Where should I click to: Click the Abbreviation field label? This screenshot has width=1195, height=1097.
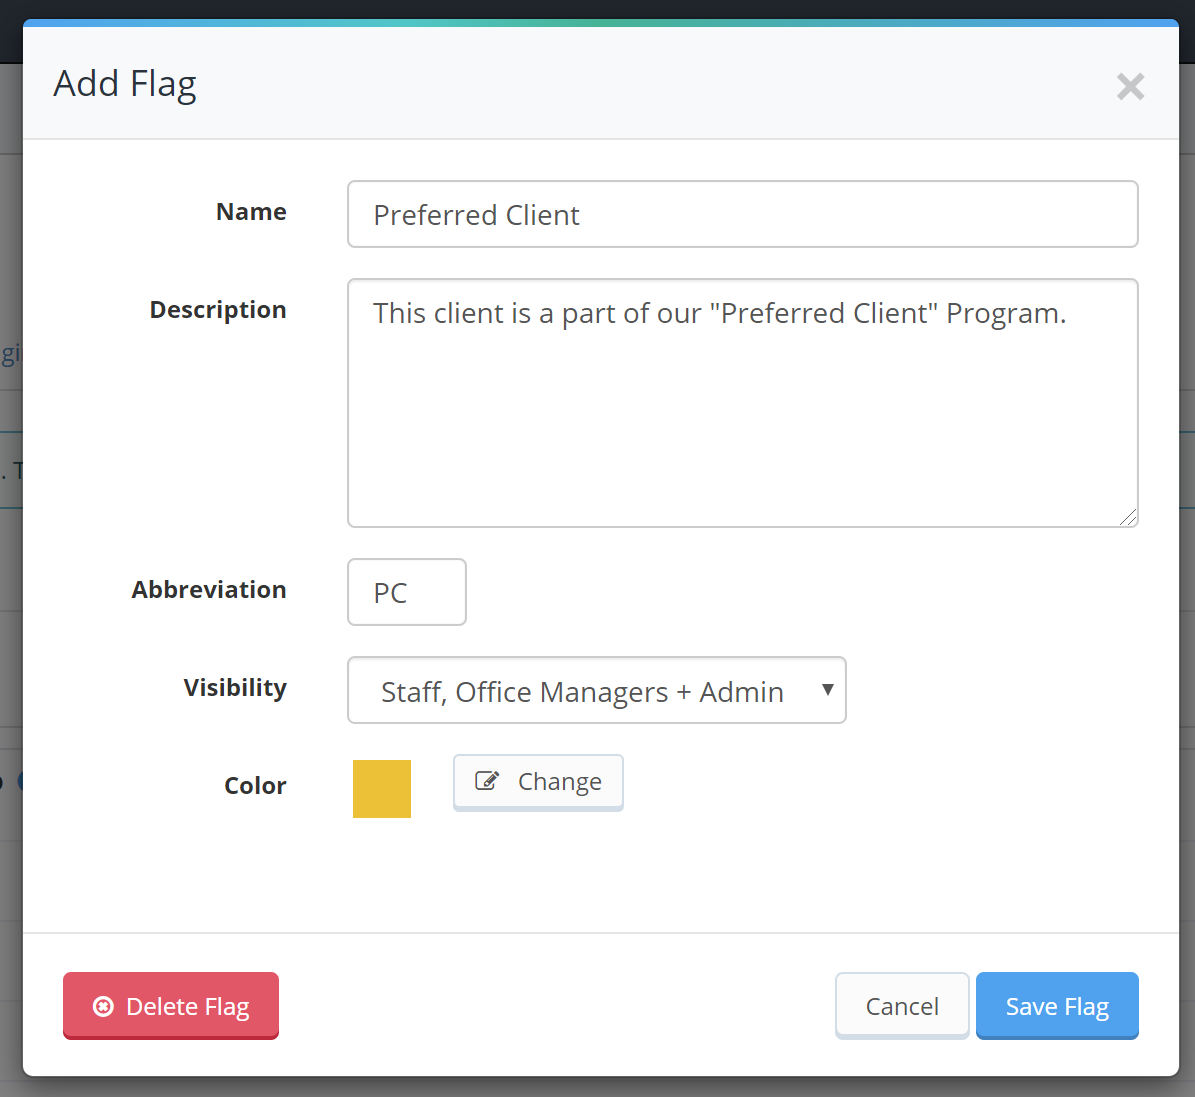209,589
